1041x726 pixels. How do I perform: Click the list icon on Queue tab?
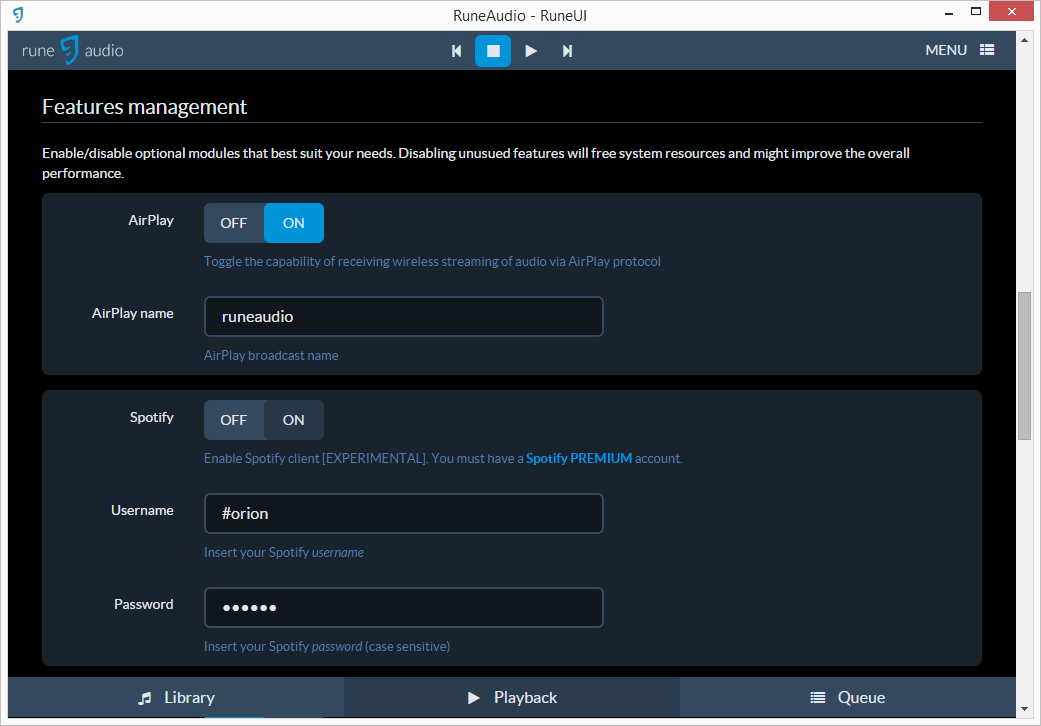pos(818,698)
